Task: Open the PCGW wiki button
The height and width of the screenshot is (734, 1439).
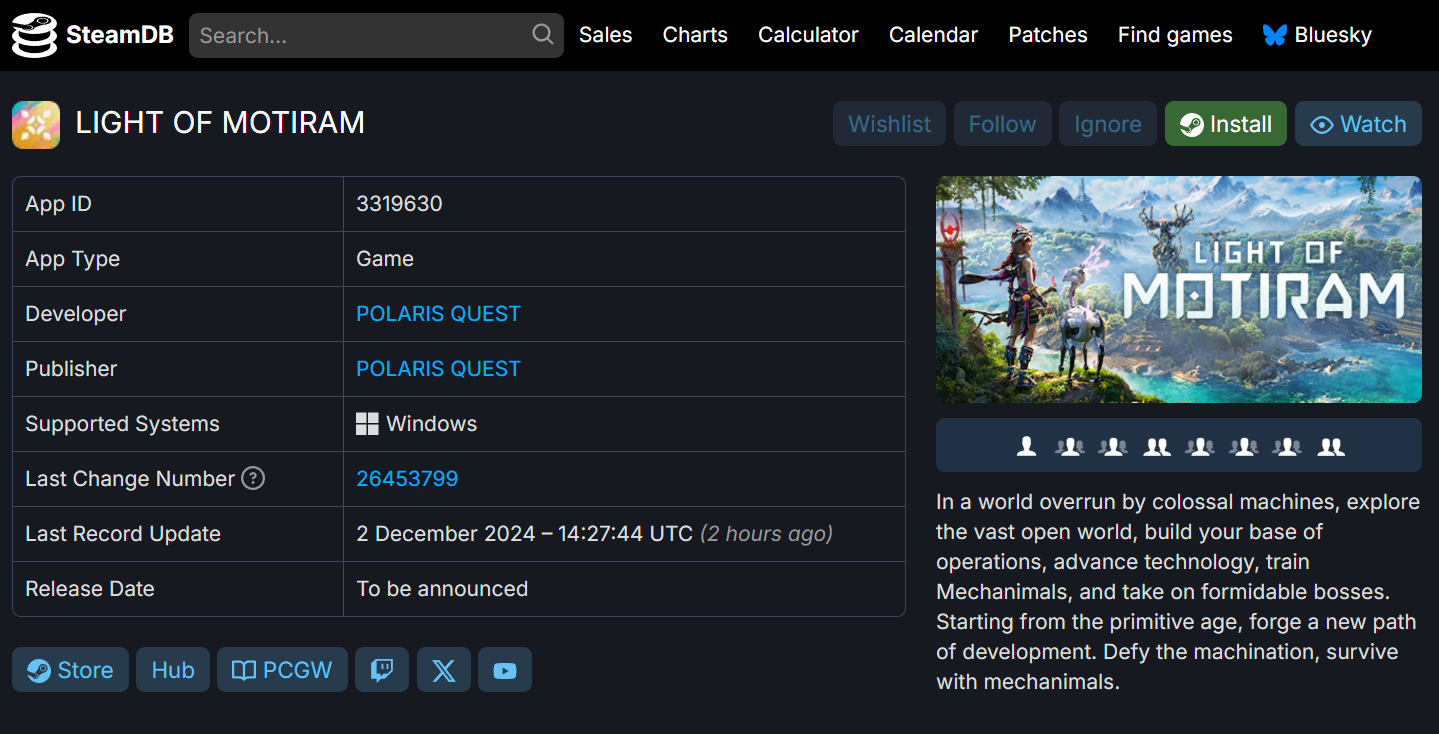Action: [282, 670]
